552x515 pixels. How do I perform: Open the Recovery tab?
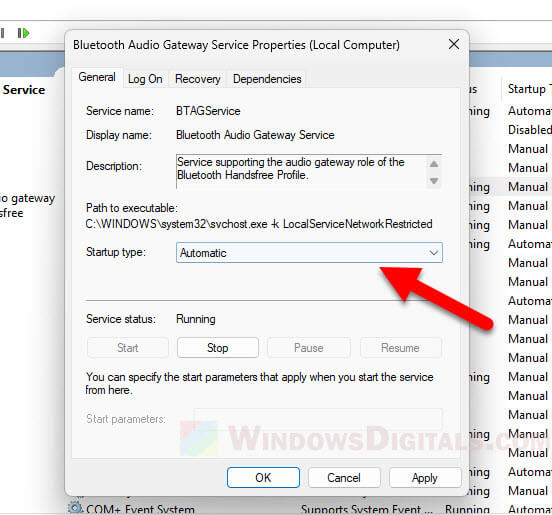197,79
